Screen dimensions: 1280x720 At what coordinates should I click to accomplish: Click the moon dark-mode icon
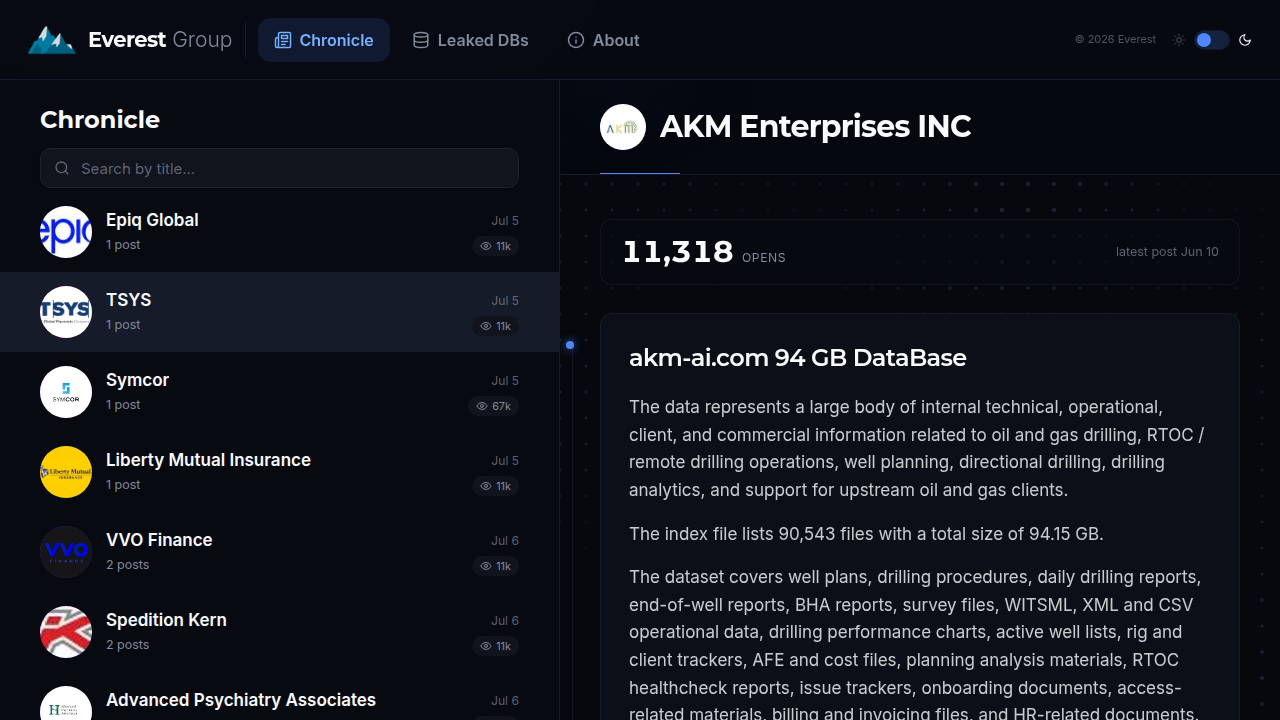pyautogui.click(x=1245, y=40)
